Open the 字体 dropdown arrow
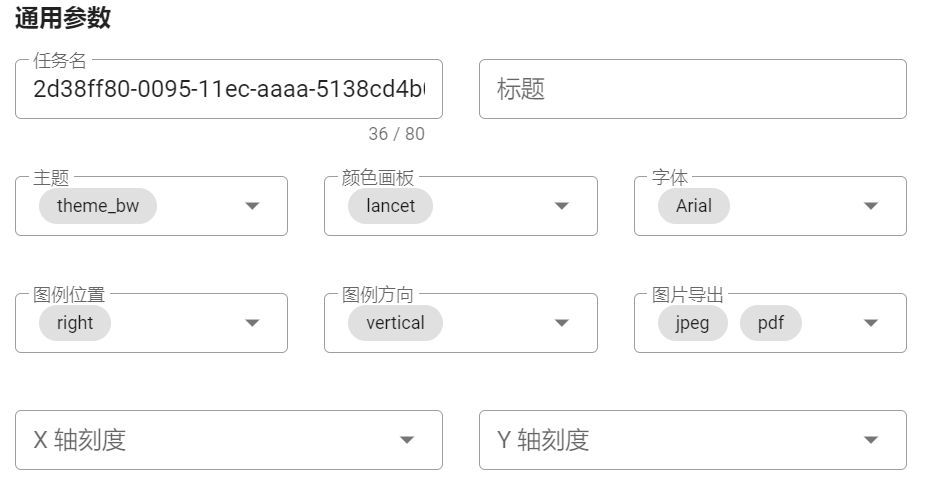The width and height of the screenshot is (927, 478). 871,206
